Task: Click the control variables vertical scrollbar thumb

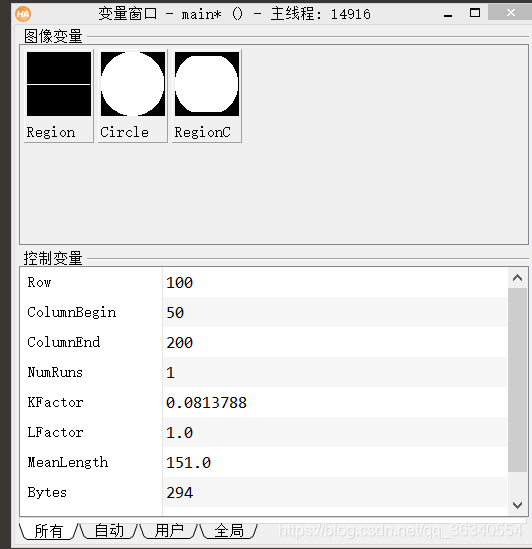Action: pyautogui.click(x=517, y=380)
